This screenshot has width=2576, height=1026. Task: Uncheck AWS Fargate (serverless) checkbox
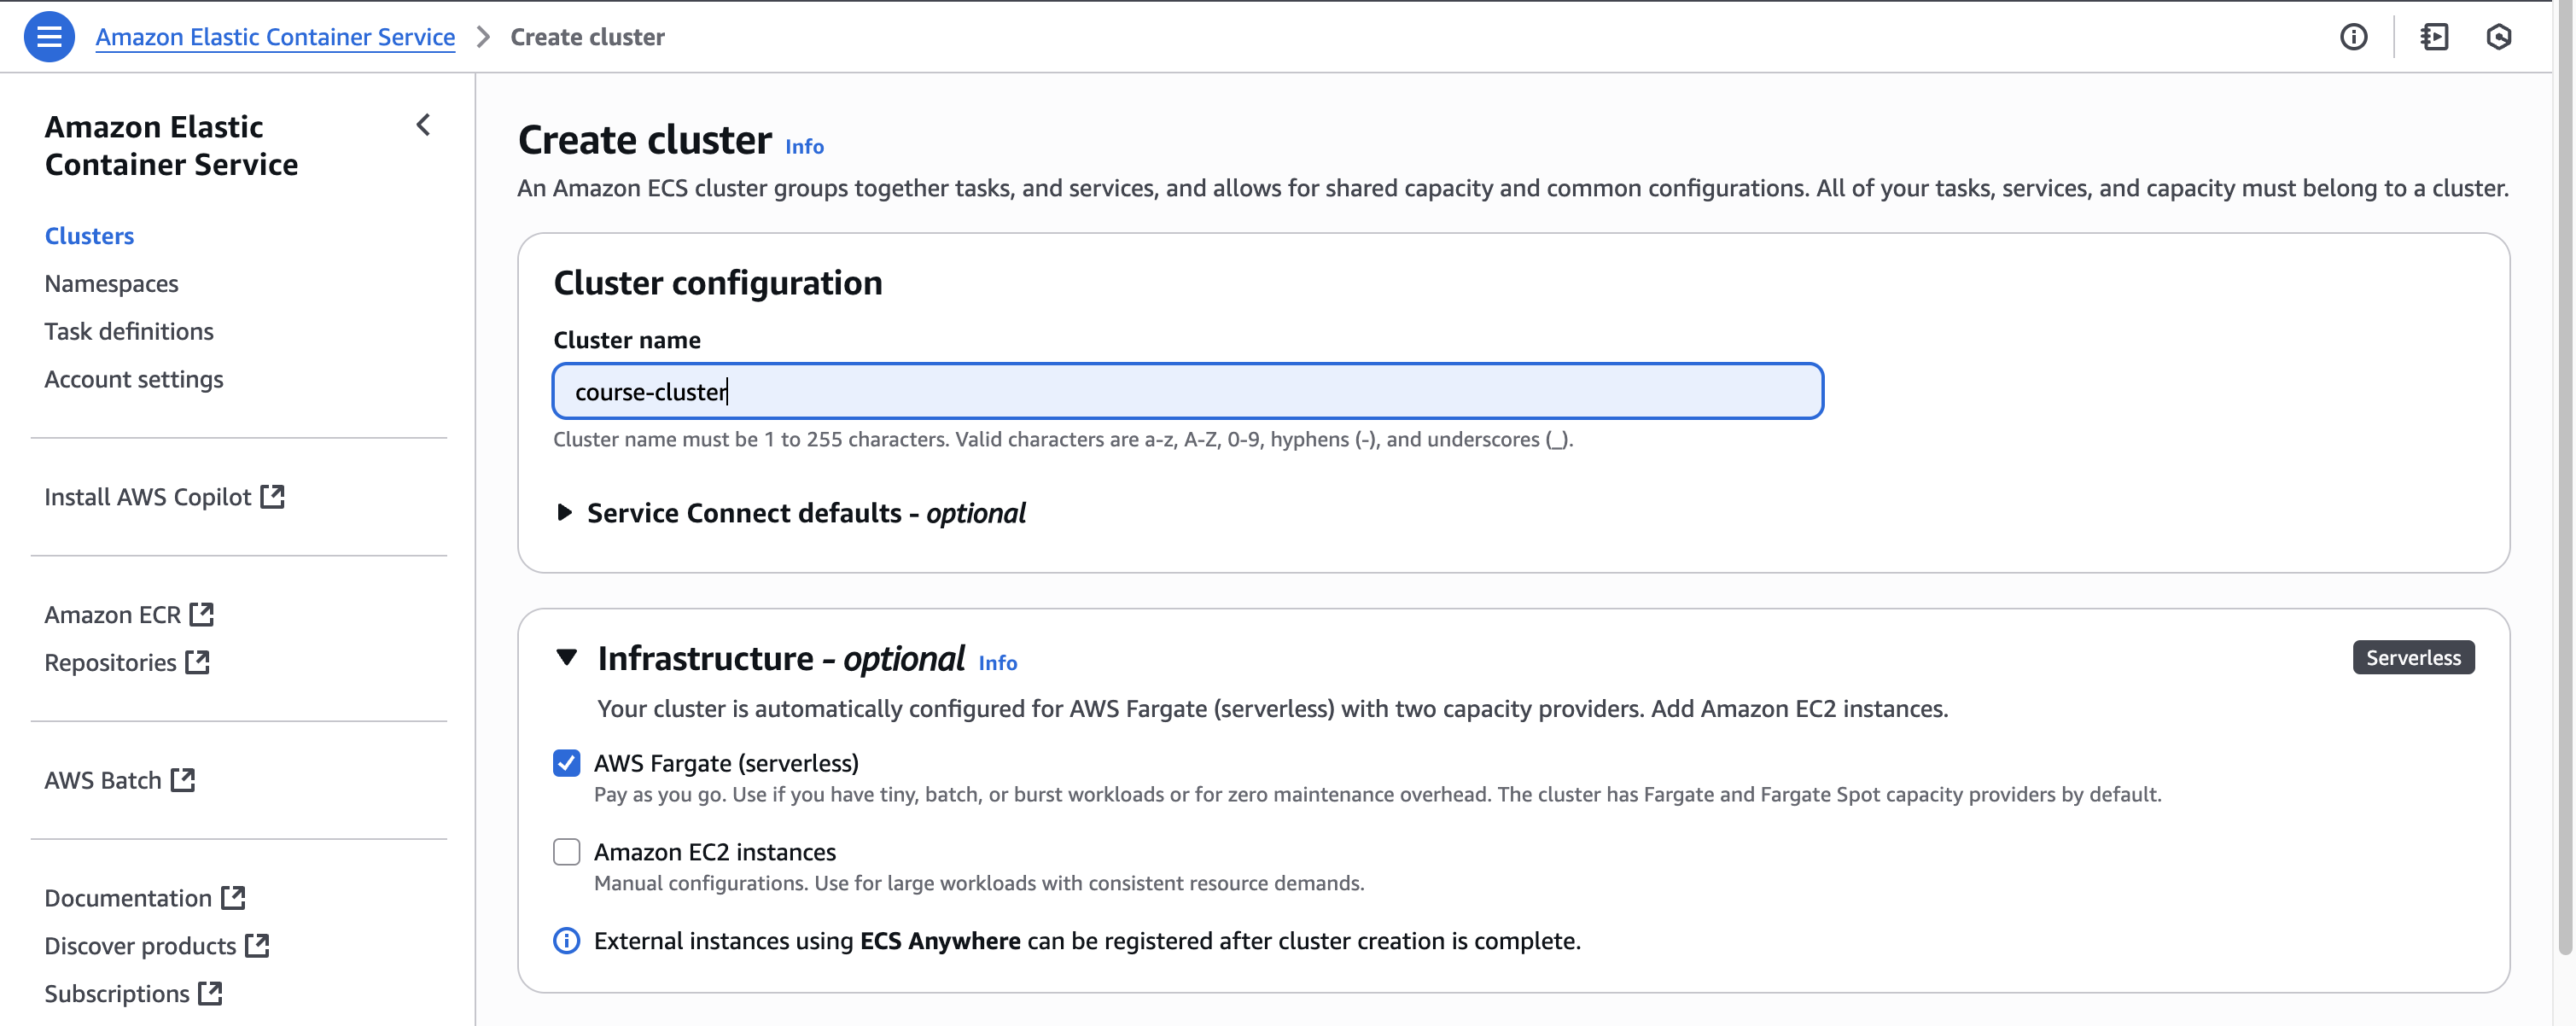point(566,763)
